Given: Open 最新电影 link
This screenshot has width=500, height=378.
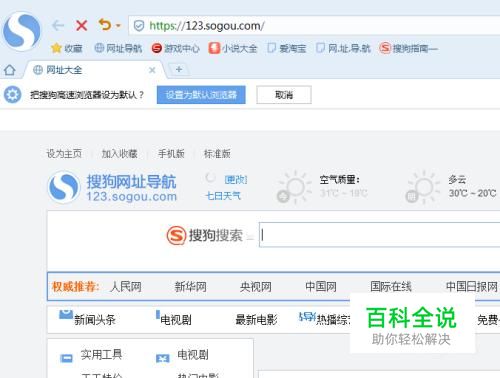Looking at the screenshot, I should (x=256, y=320).
